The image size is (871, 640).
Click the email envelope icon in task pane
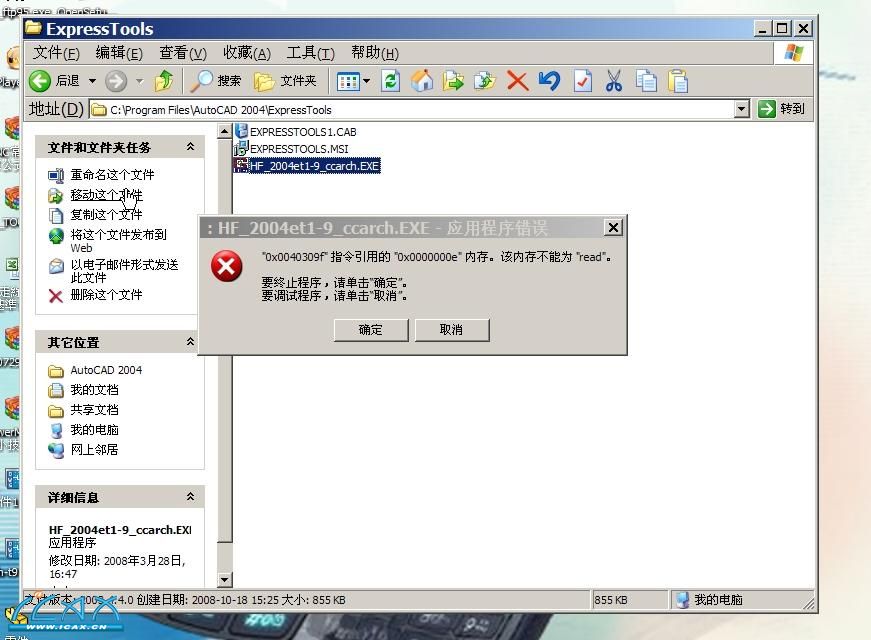(56, 266)
